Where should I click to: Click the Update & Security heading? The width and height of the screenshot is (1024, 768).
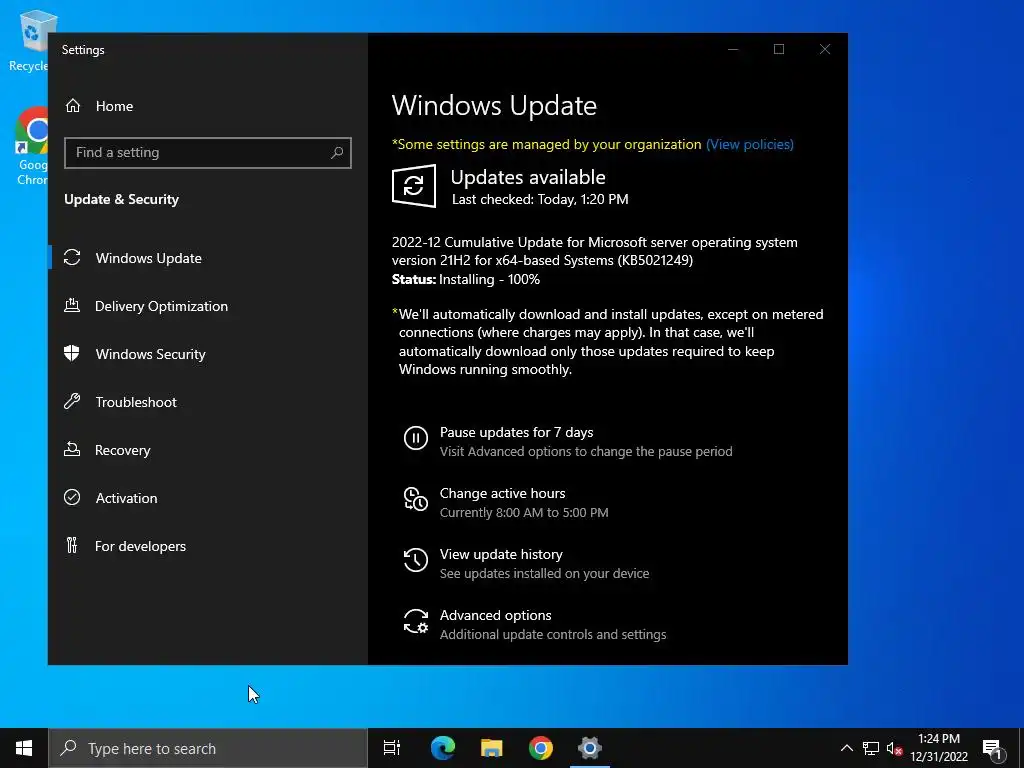(x=121, y=200)
